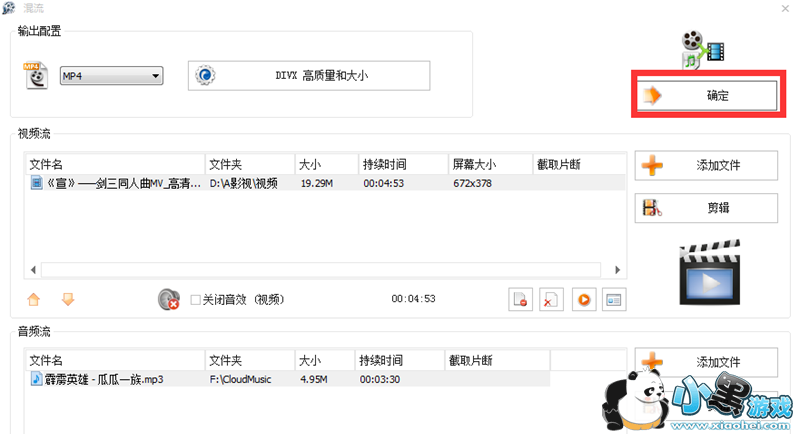Select the video file row 《宣》——剑三同人曲MV
The height and width of the screenshot is (434, 794).
click(x=325, y=183)
